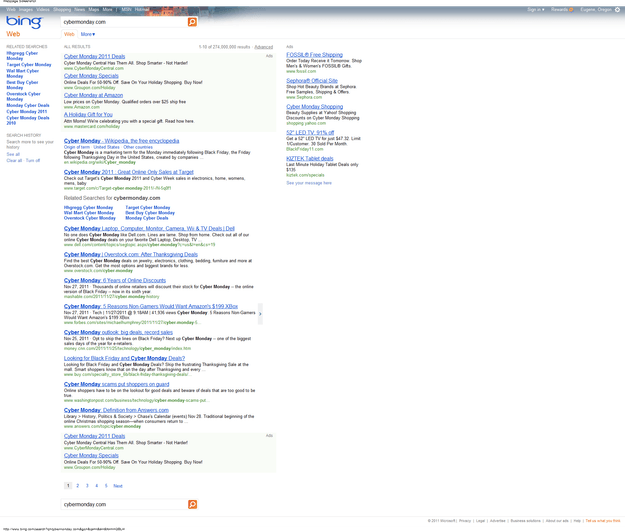Image resolution: width=625 pixels, height=531 pixels.
Task: Open the A Holiday Gift for You ad
Action: click(88, 114)
